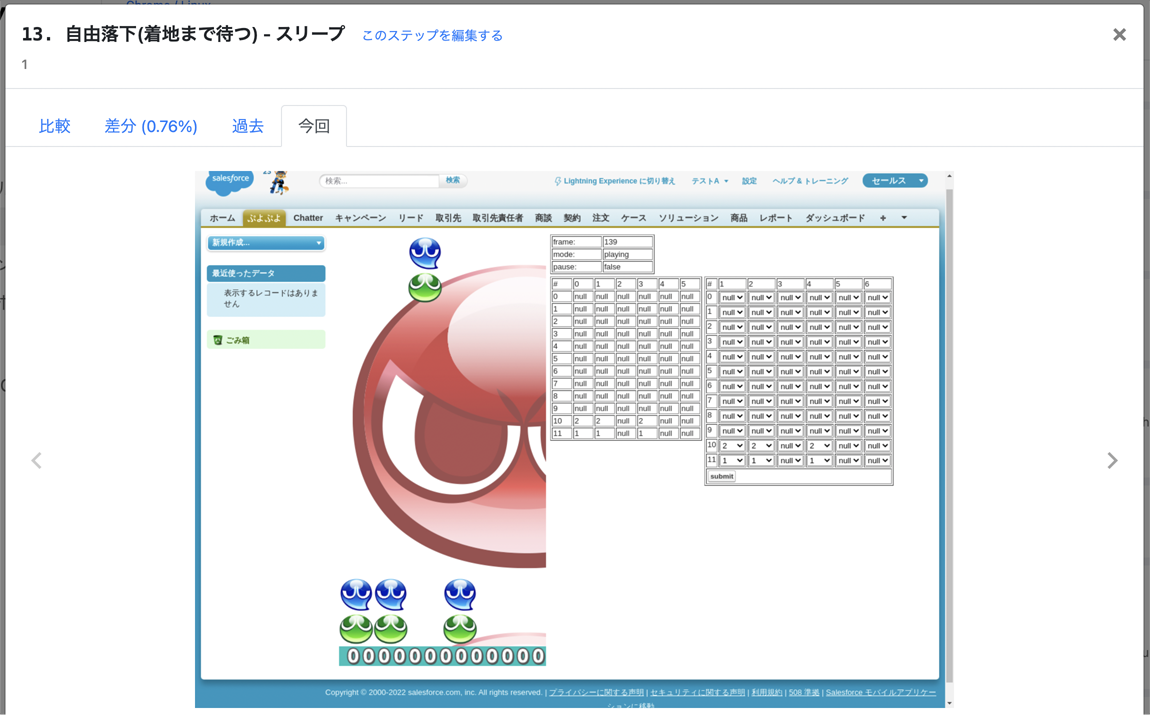The width and height of the screenshot is (1150, 715).
Task: Click the scroll-down arrow of screenshot scrollbar
Action: (x=949, y=703)
